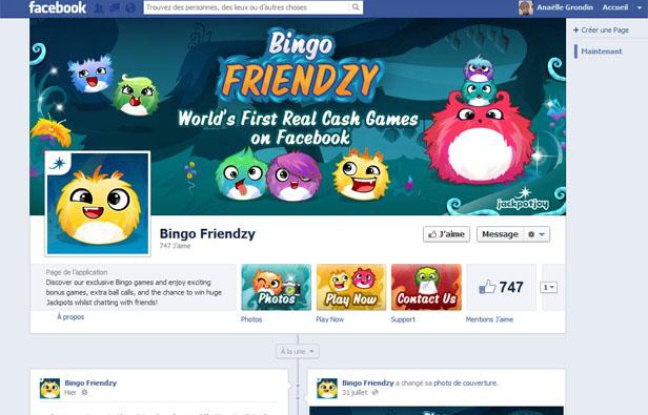Click the Message button
Viewport: 648px width, 415px height.
pyautogui.click(x=500, y=234)
